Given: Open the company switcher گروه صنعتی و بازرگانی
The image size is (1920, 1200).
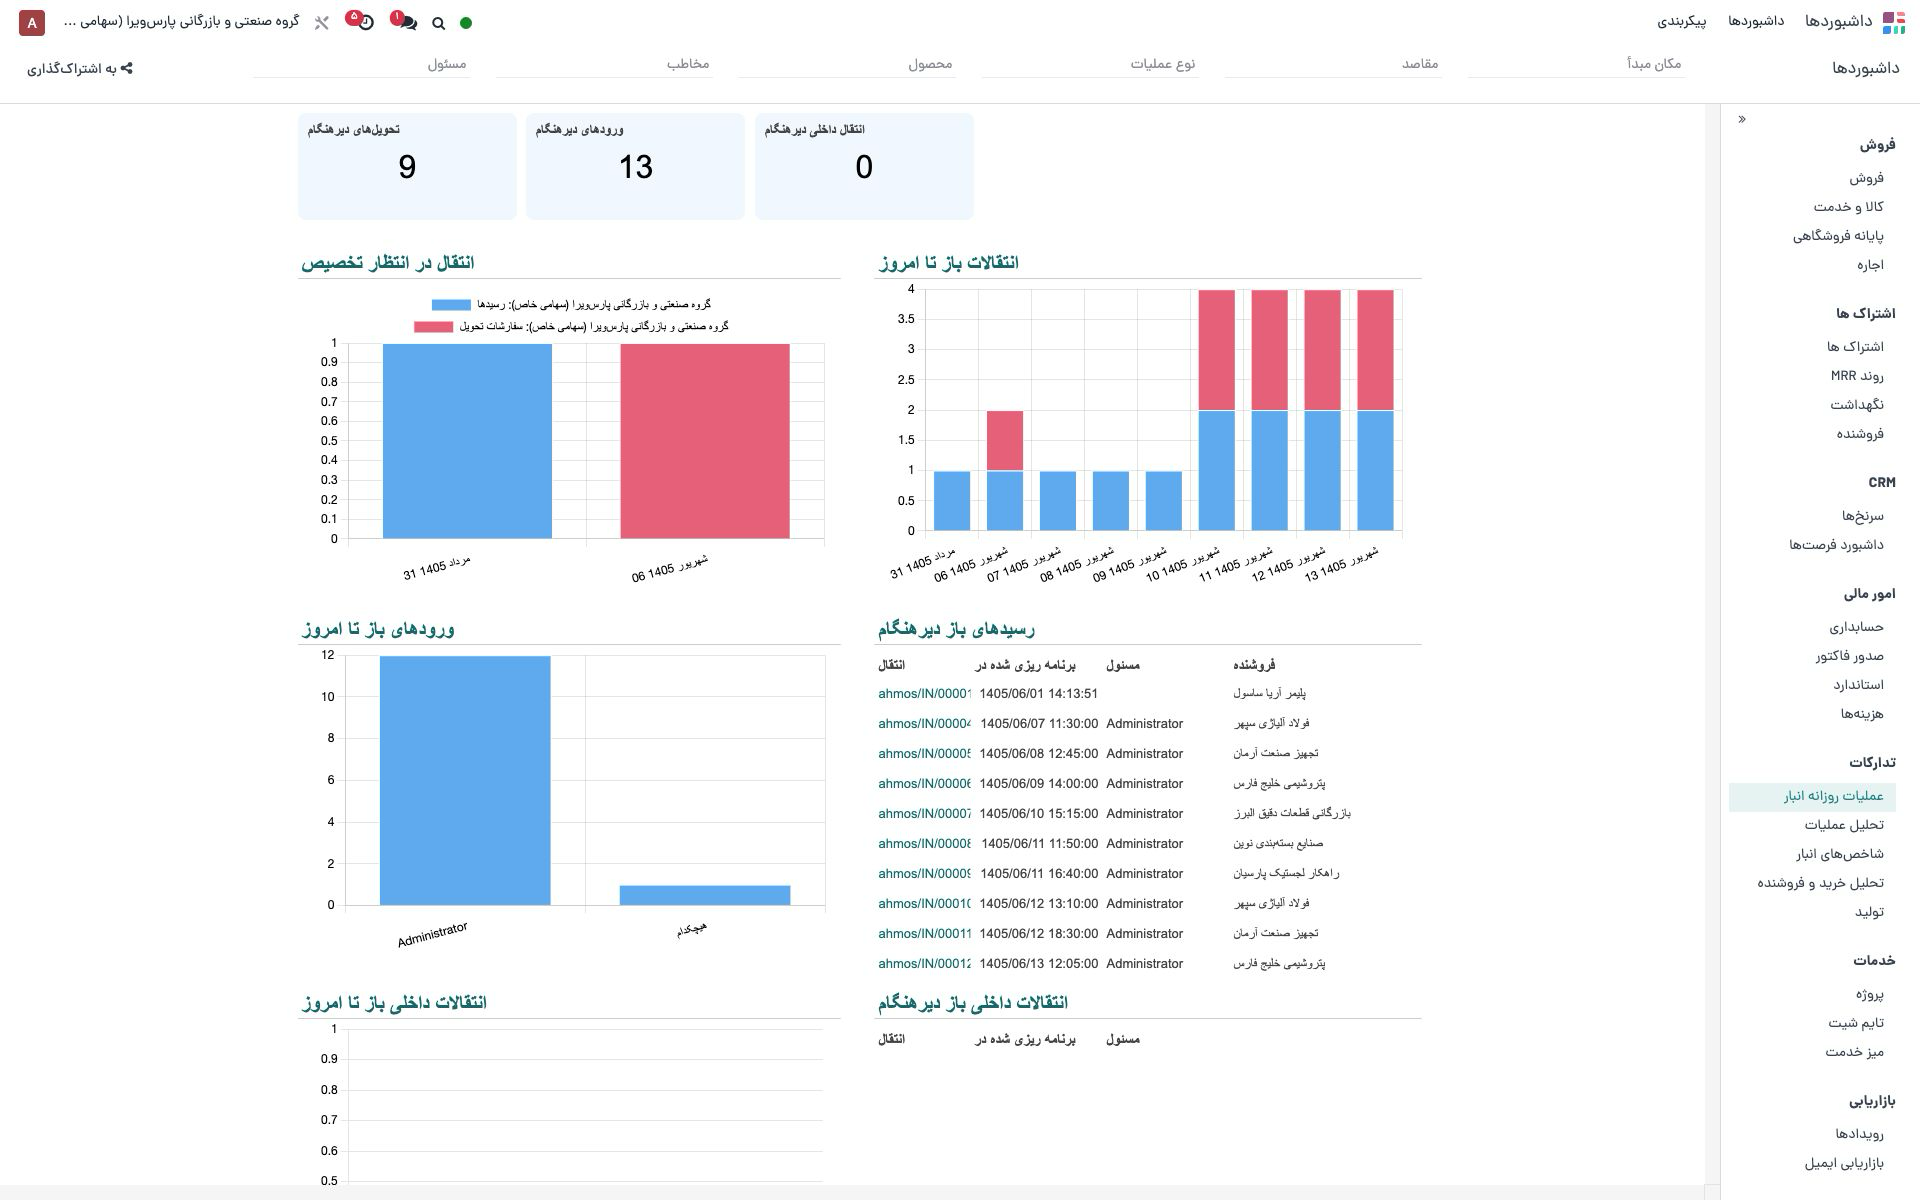Looking at the screenshot, I should 181,21.
